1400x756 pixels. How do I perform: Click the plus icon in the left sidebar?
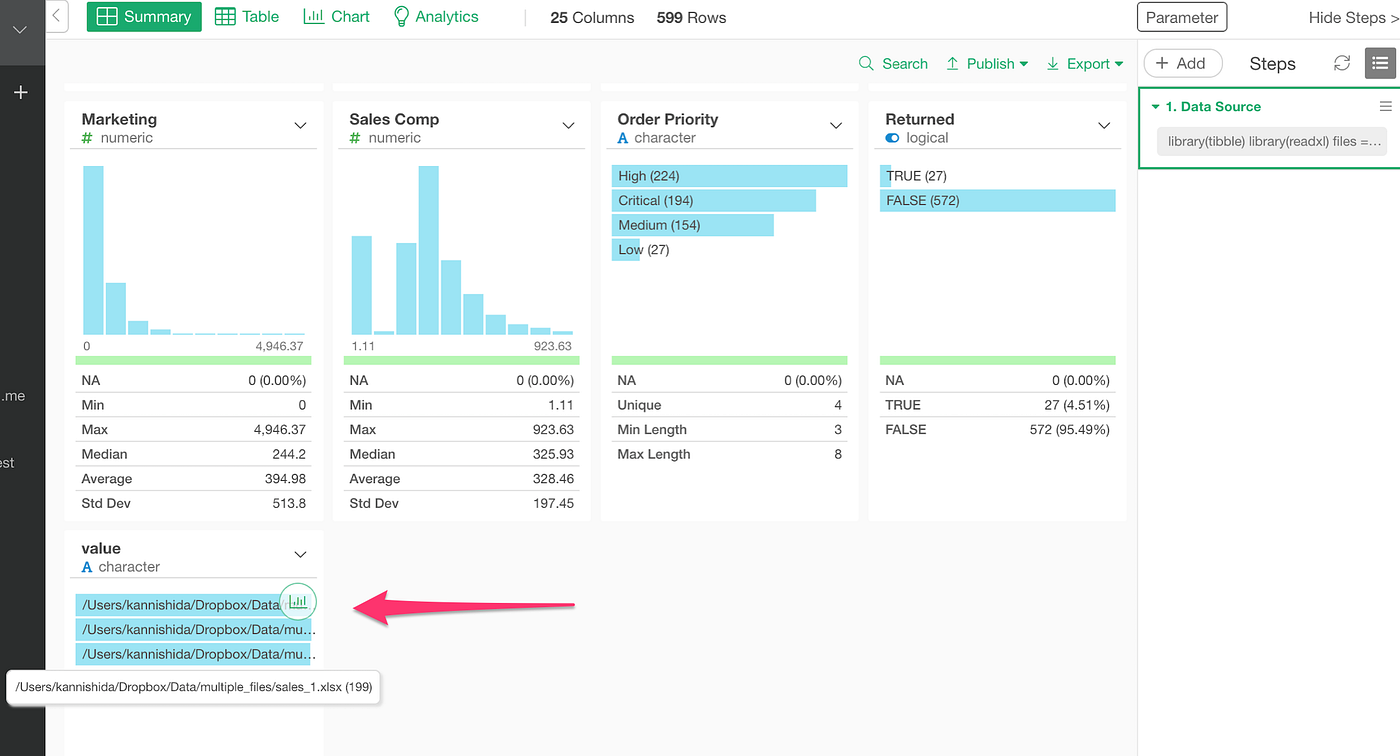[21, 92]
